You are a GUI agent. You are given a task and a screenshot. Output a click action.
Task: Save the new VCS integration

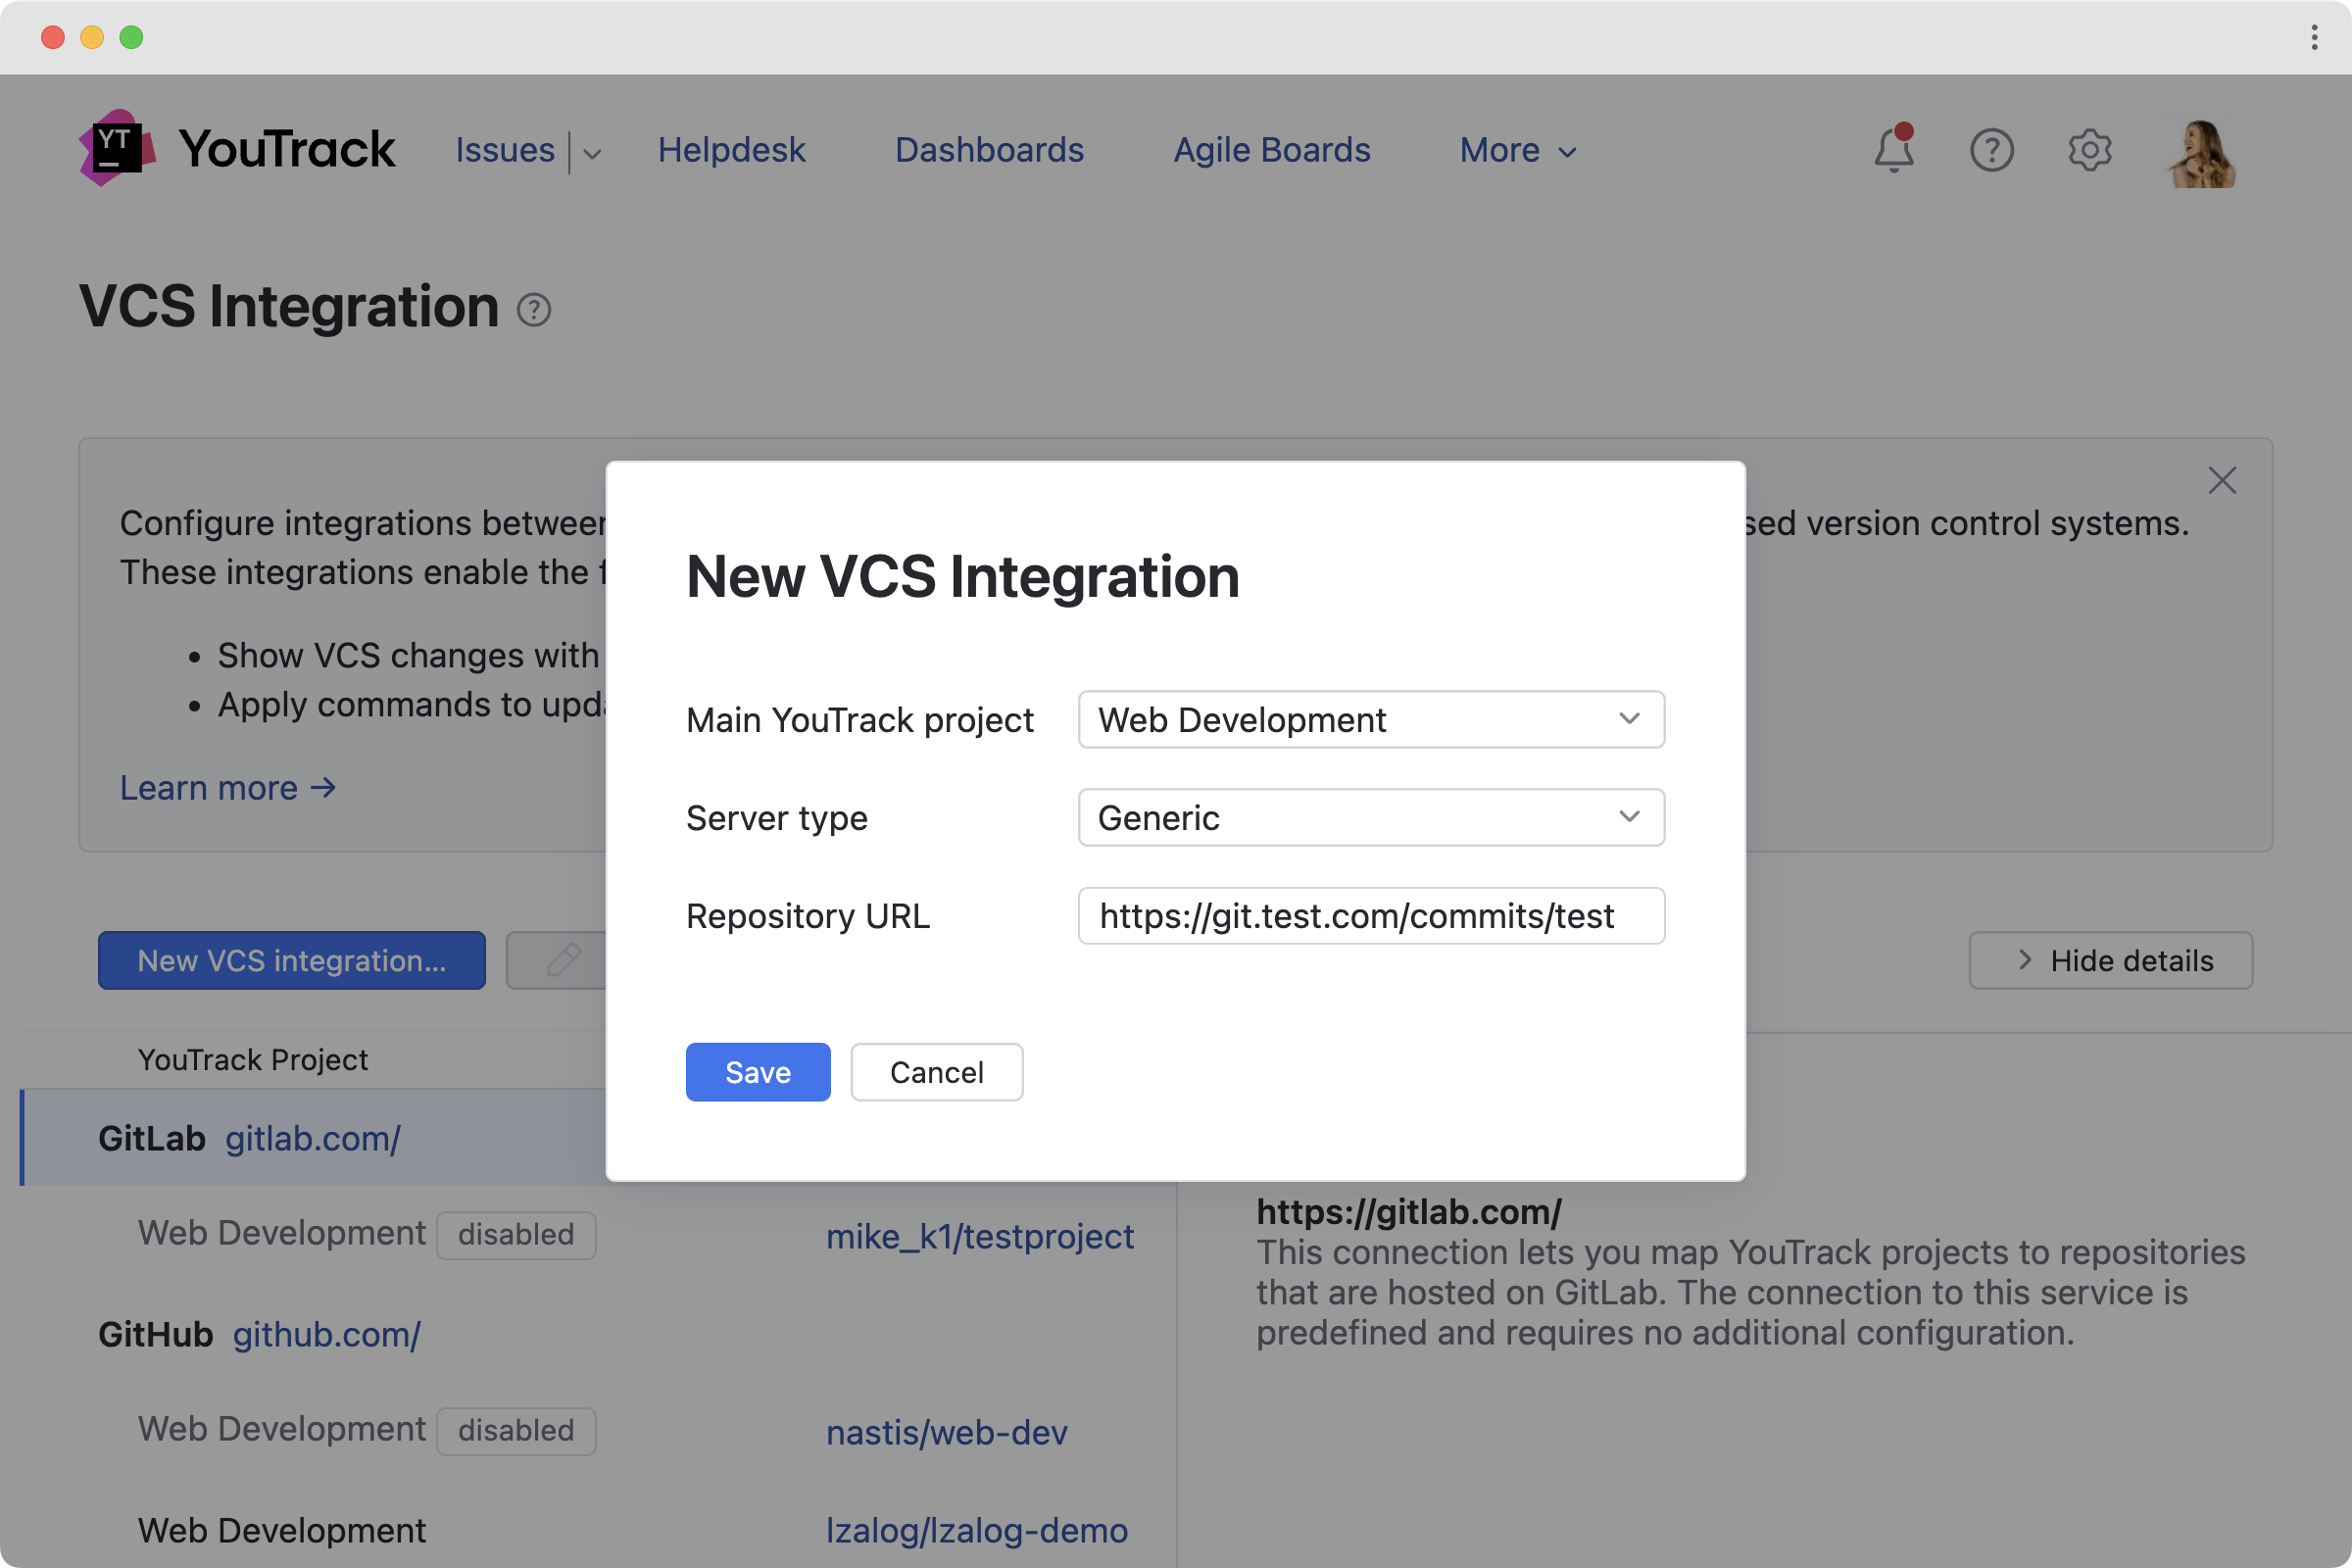tap(757, 1071)
